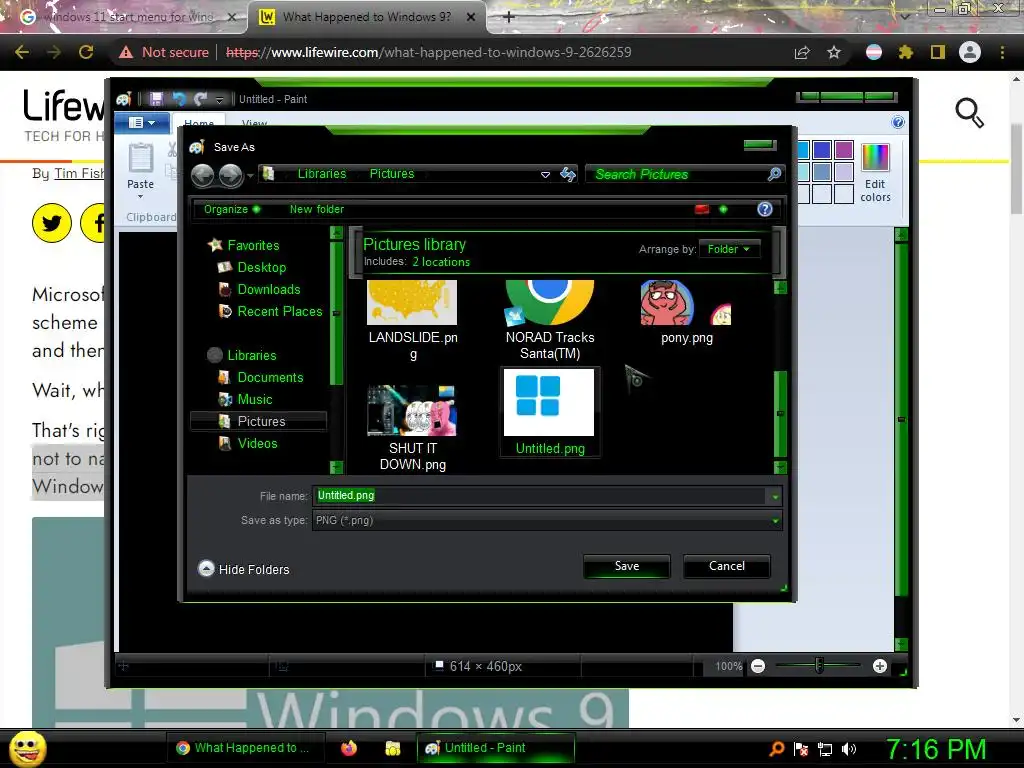Screen dimensions: 1024x768
Task: Click Pictures in the Save As address bar
Action: pyautogui.click(x=392, y=174)
